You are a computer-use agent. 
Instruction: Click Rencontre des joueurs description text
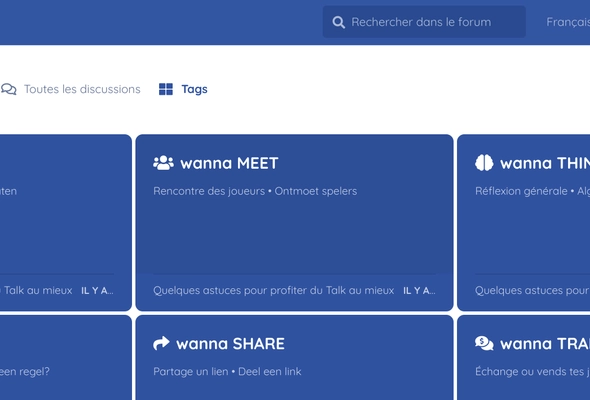click(x=209, y=191)
